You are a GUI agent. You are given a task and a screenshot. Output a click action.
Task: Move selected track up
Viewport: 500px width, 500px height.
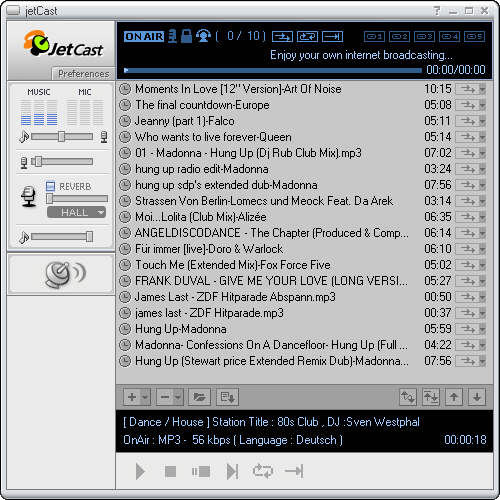[454, 397]
